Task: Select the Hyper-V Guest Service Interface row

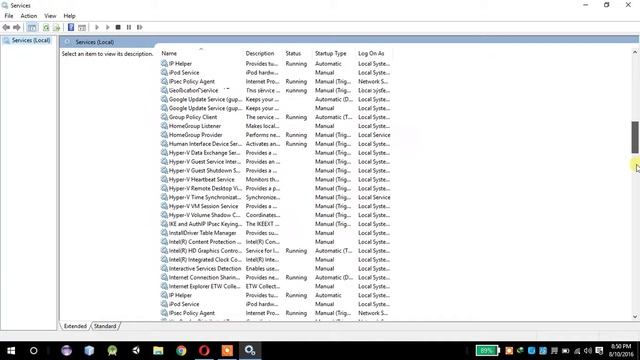Action: (276, 162)
